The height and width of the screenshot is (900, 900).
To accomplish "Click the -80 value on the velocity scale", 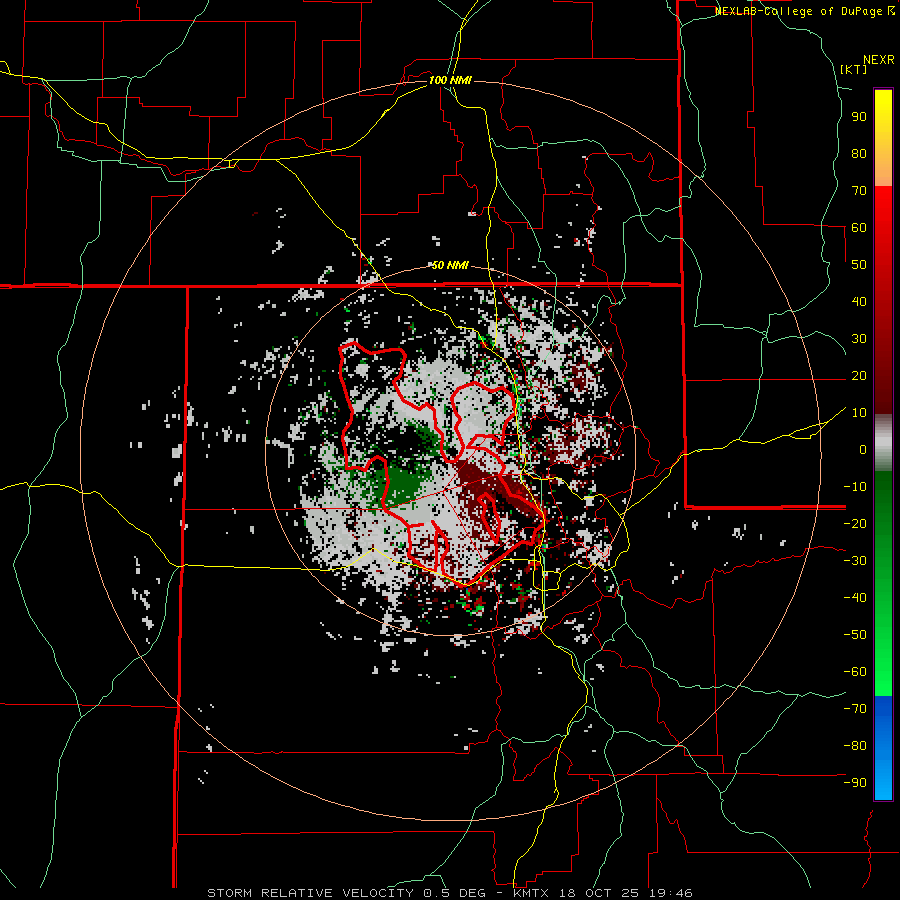I will (x=855, y=746).
